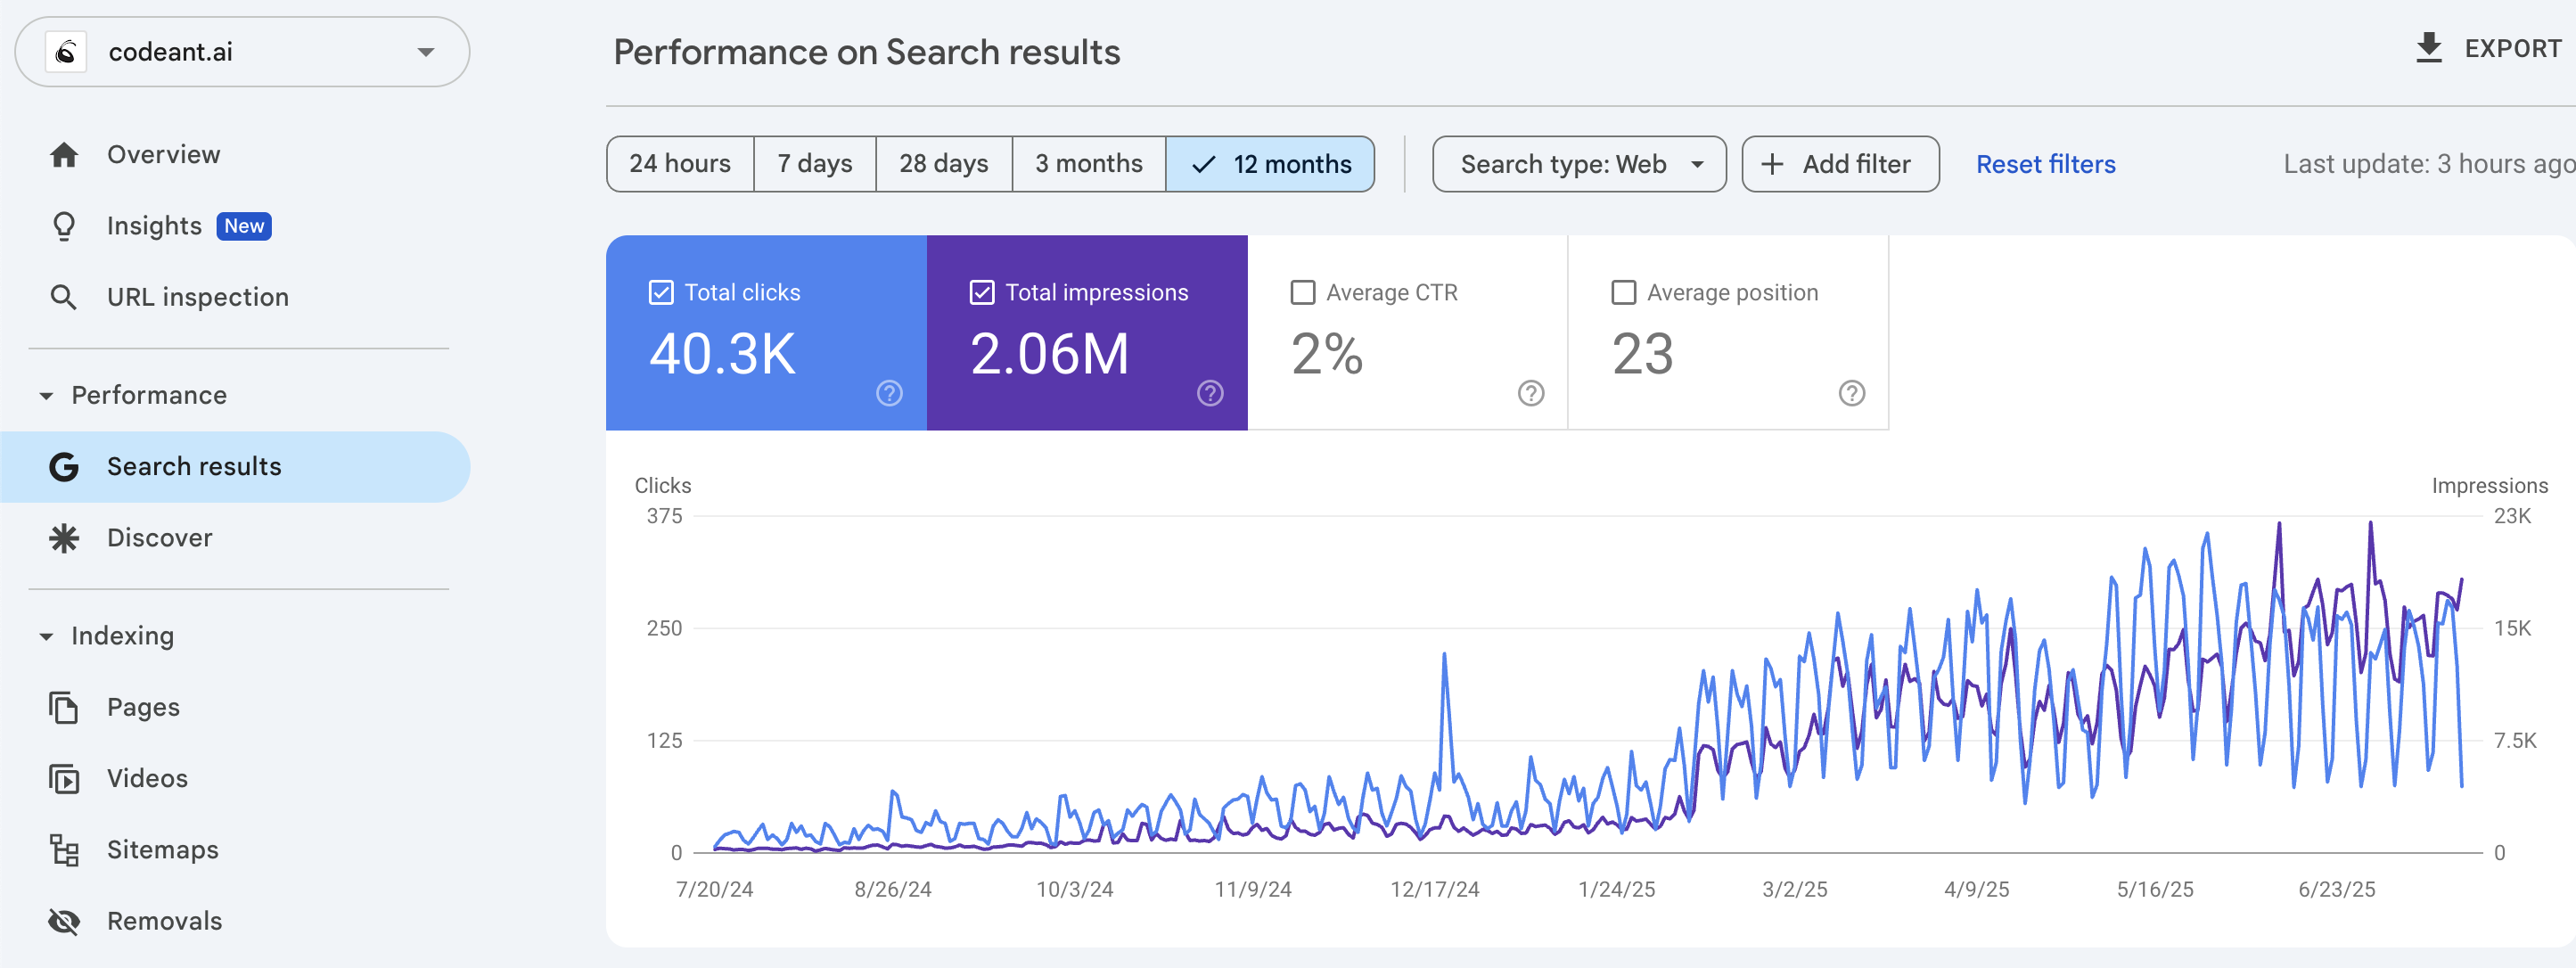Image resolution: width=2576 pixels, height=968 pixels.
Task: Open the Videos indexing report
Action: click(147, 778)
